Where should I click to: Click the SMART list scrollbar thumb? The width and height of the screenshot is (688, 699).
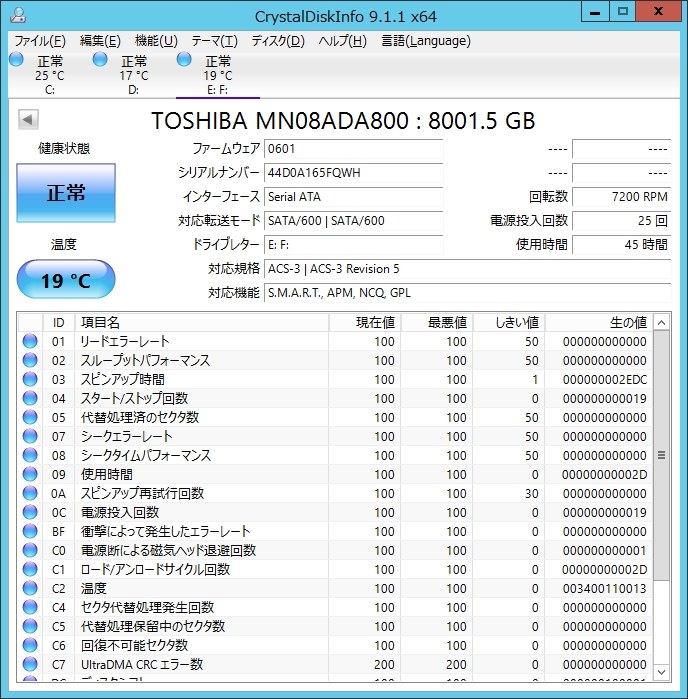[662, 455]
